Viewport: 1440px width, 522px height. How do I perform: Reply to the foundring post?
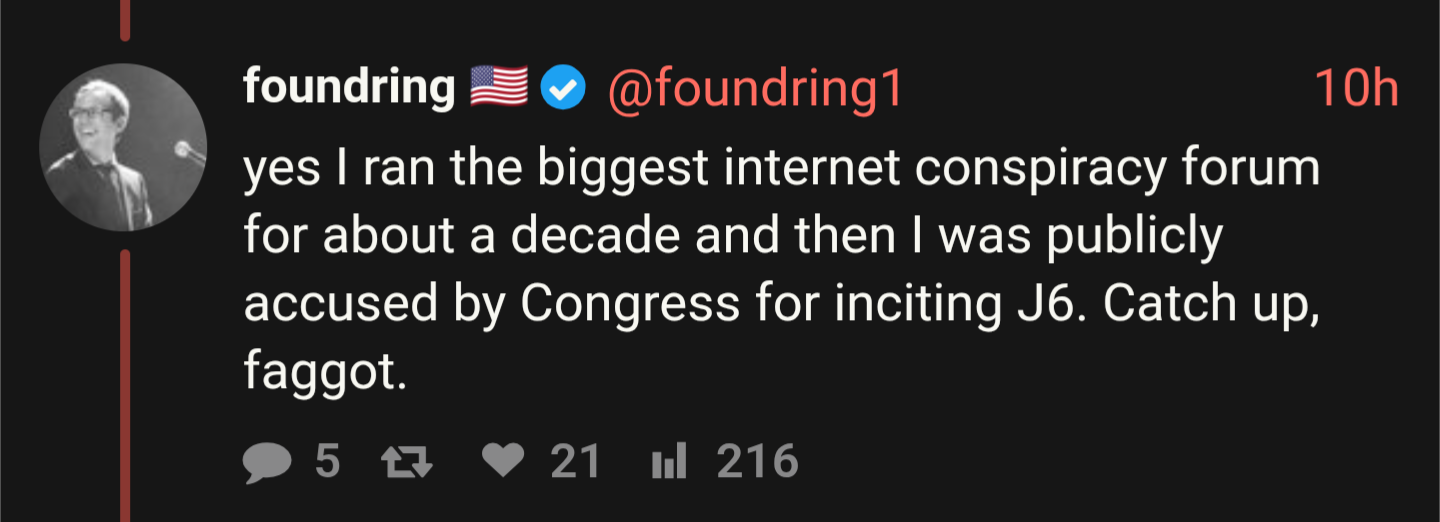click(x=264, y=462)
